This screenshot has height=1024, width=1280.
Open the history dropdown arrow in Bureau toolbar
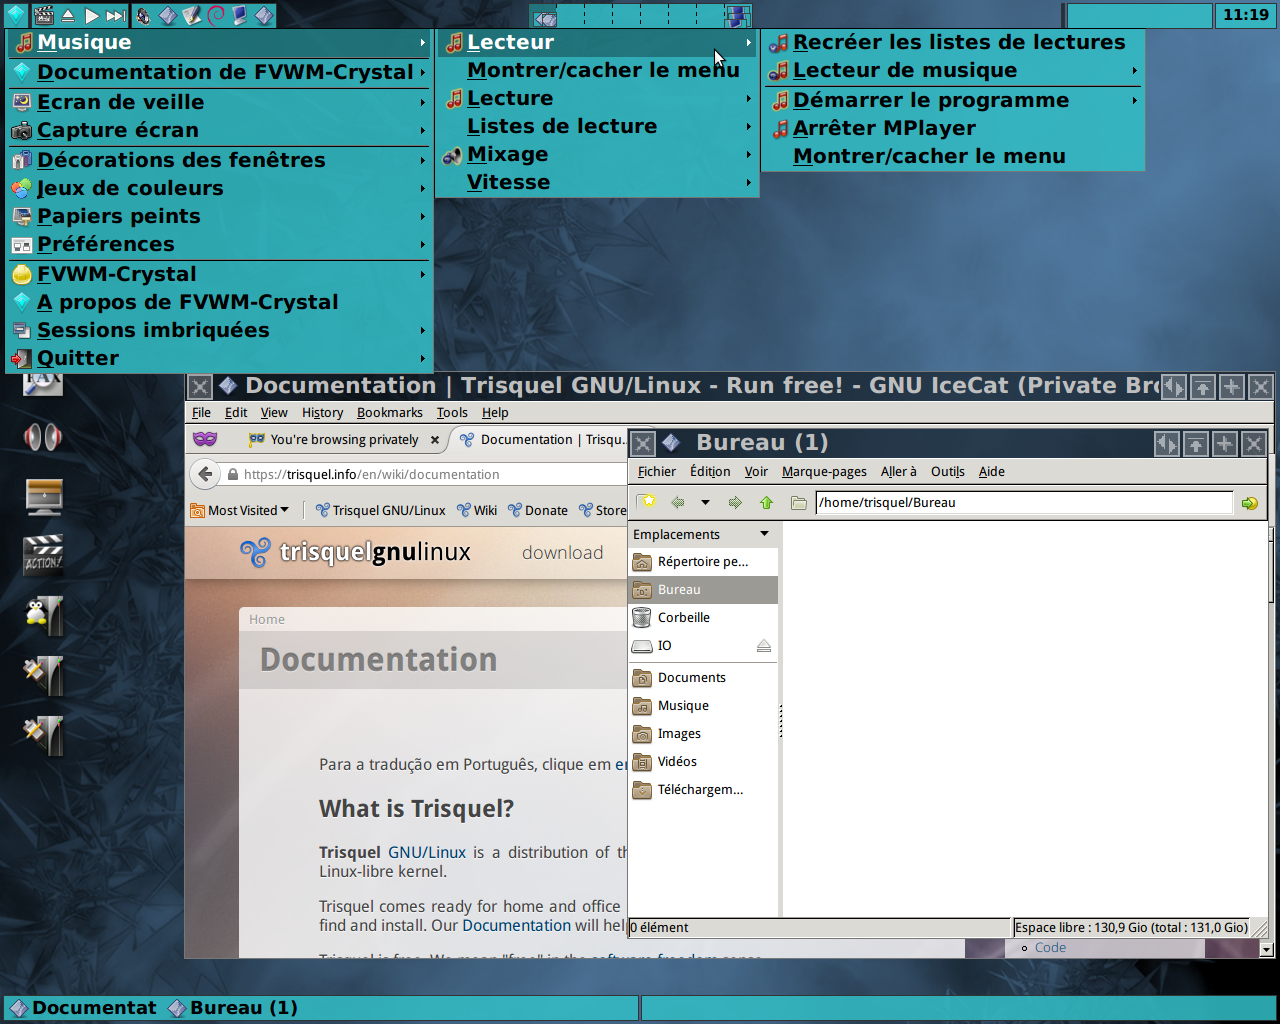[x=705, y=502]
